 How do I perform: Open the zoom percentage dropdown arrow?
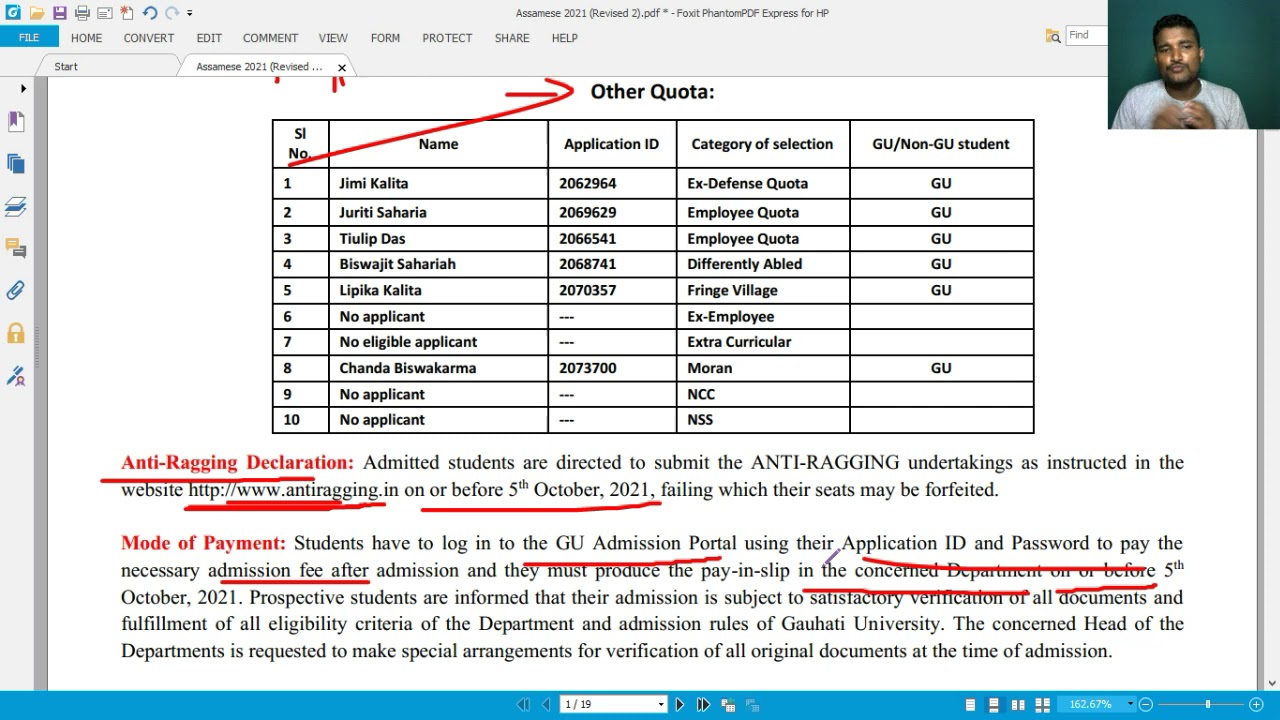[x=1131, y=705]
